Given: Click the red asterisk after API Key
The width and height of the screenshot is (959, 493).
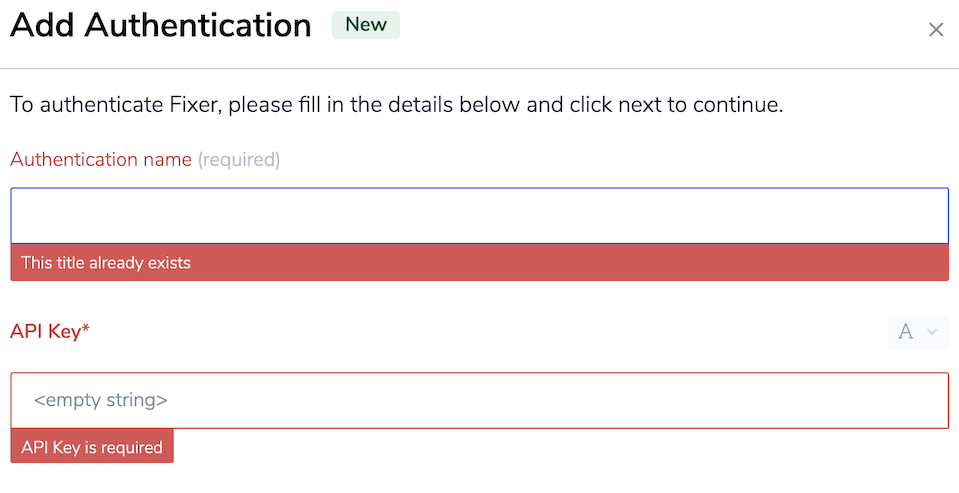Looking at the screenshot, I should pos(86,330).
